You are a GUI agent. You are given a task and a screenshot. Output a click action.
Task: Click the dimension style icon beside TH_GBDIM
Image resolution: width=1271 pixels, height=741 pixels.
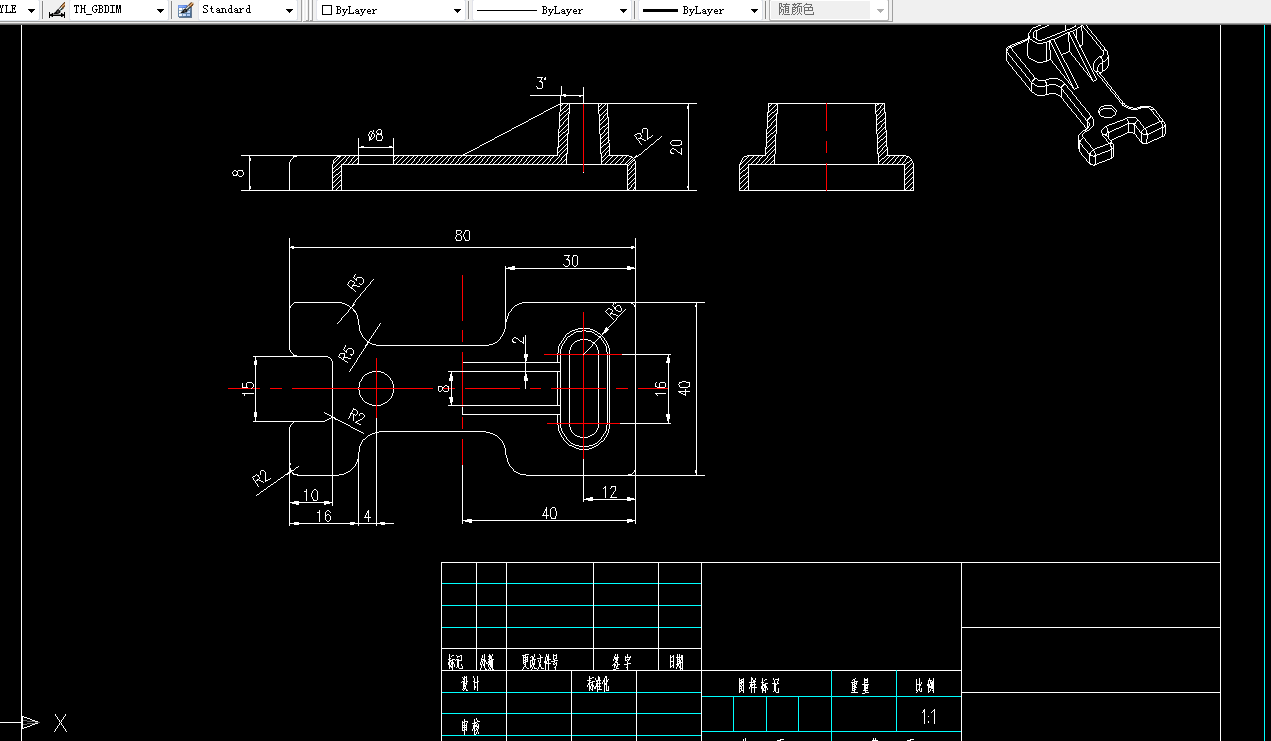click(56, 10)
